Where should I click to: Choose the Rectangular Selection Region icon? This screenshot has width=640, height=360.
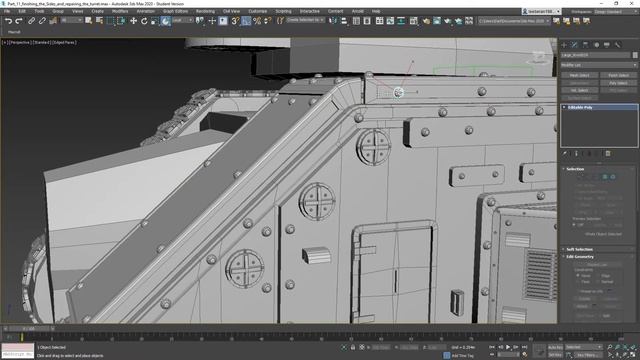coord(110,21)
